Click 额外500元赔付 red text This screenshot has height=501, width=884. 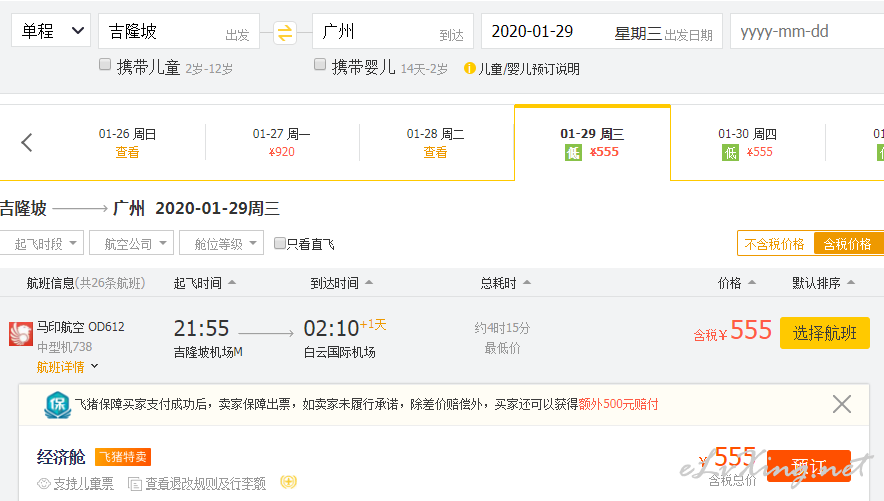[618, 404]
